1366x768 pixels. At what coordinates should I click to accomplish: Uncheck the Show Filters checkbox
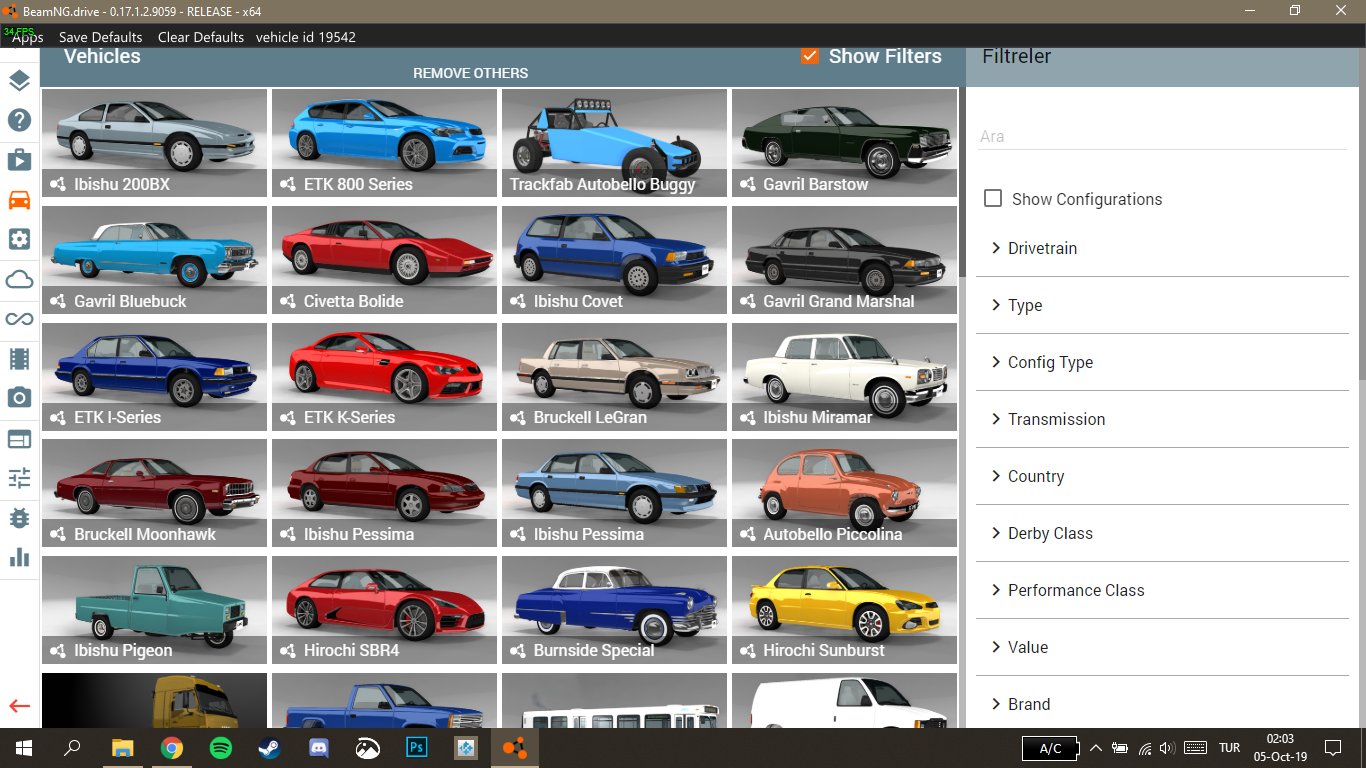click(811, 56)
